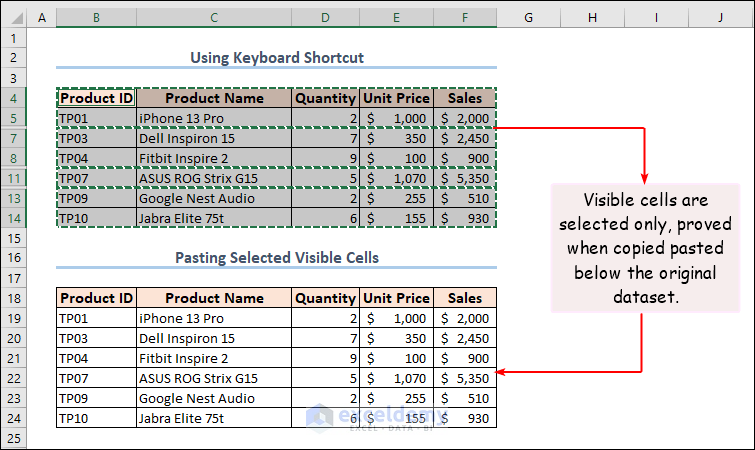Image resolution: width=755 pixels, height=450 pixels.
Task: Select the '5,350' sales cell in row 22
Action: coord(465,378)
